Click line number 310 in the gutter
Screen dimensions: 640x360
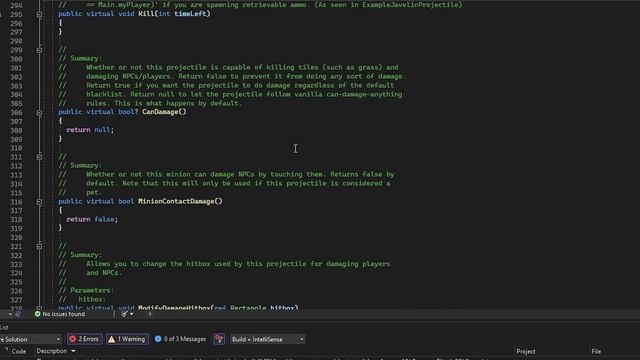pyautogui.click(x=16, y=148)
